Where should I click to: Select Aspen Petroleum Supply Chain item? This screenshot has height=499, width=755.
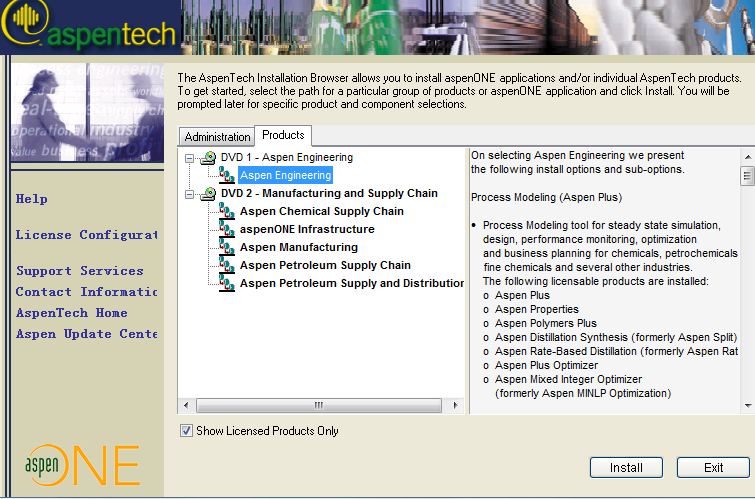tap(325, 265)
